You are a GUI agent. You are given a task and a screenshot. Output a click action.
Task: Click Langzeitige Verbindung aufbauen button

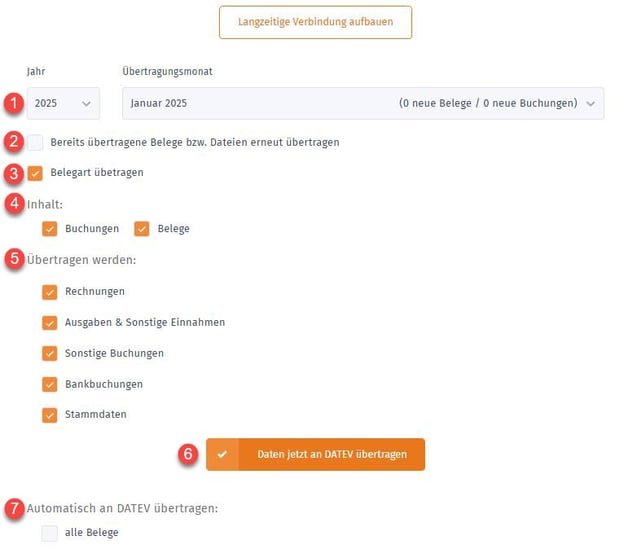[315, 22]
